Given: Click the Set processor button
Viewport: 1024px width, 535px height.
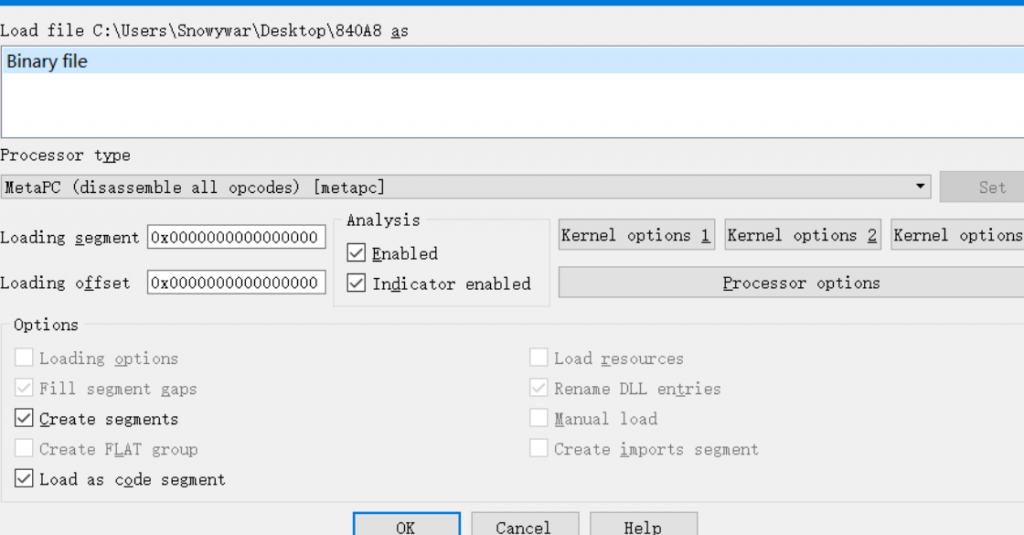Looking at the screenshot, I should (x=991, y=187).
